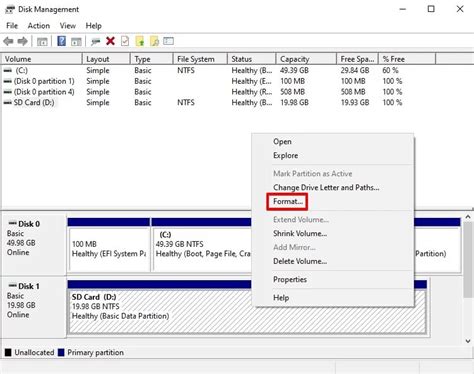Click the scroll down arrow in disk pane
This screenshot has height=374, width=474.
coord(468,341)
